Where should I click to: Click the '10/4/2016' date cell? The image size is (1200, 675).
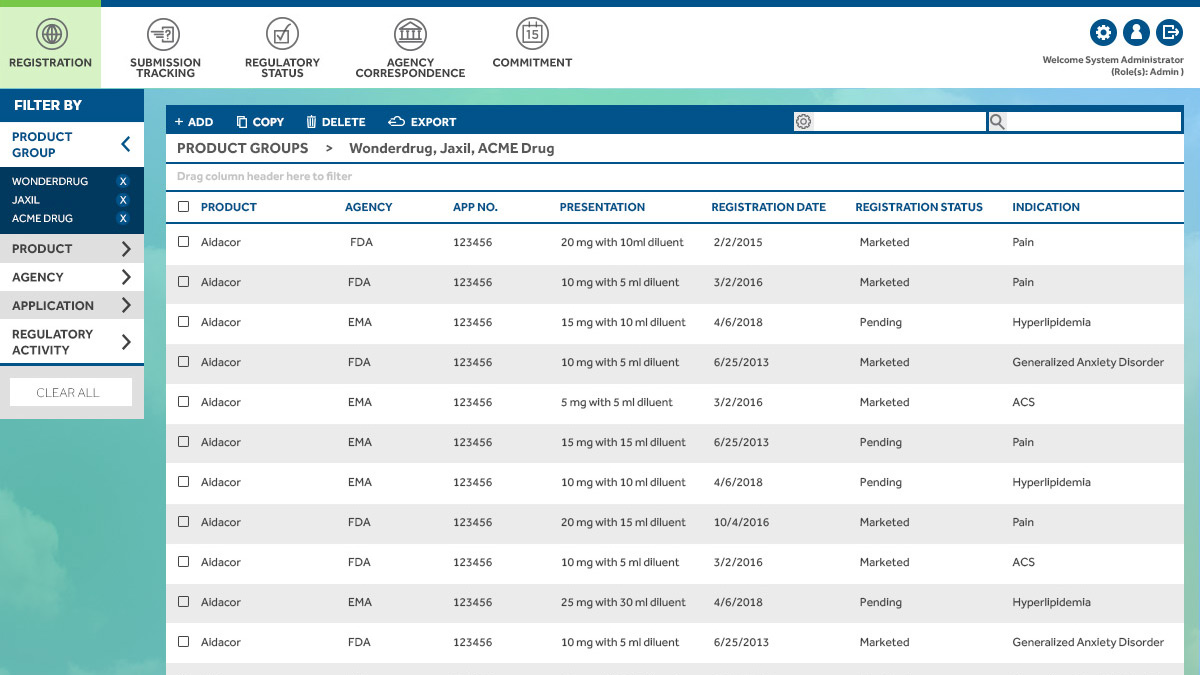point(741,522)
